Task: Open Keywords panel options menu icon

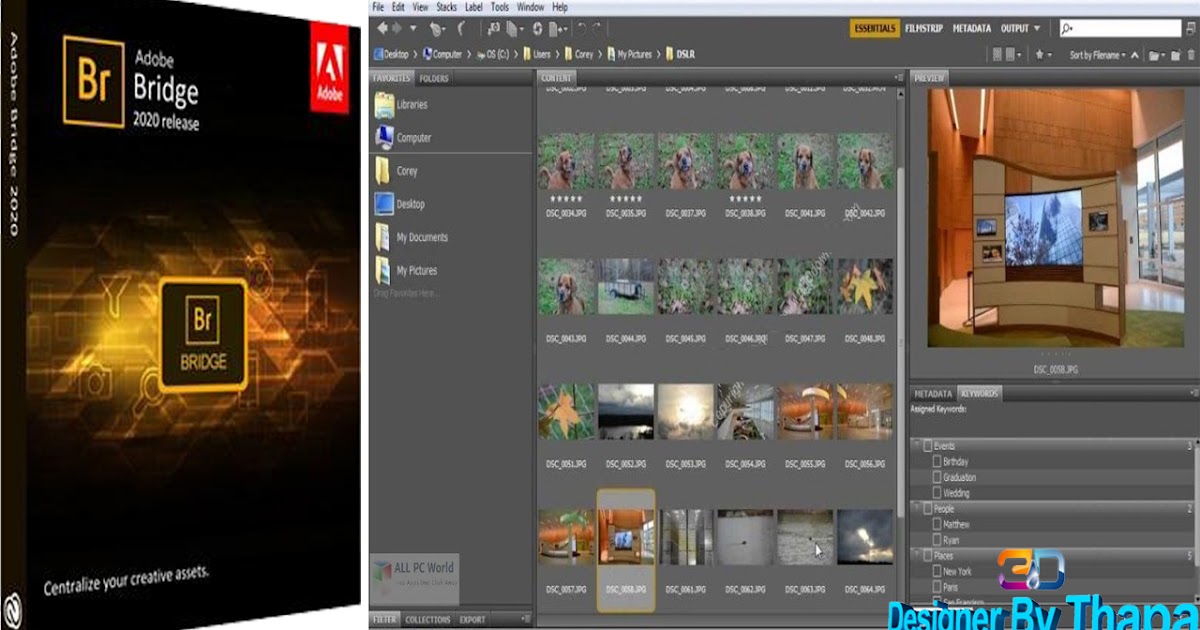Action: (x=1194, y=394)
